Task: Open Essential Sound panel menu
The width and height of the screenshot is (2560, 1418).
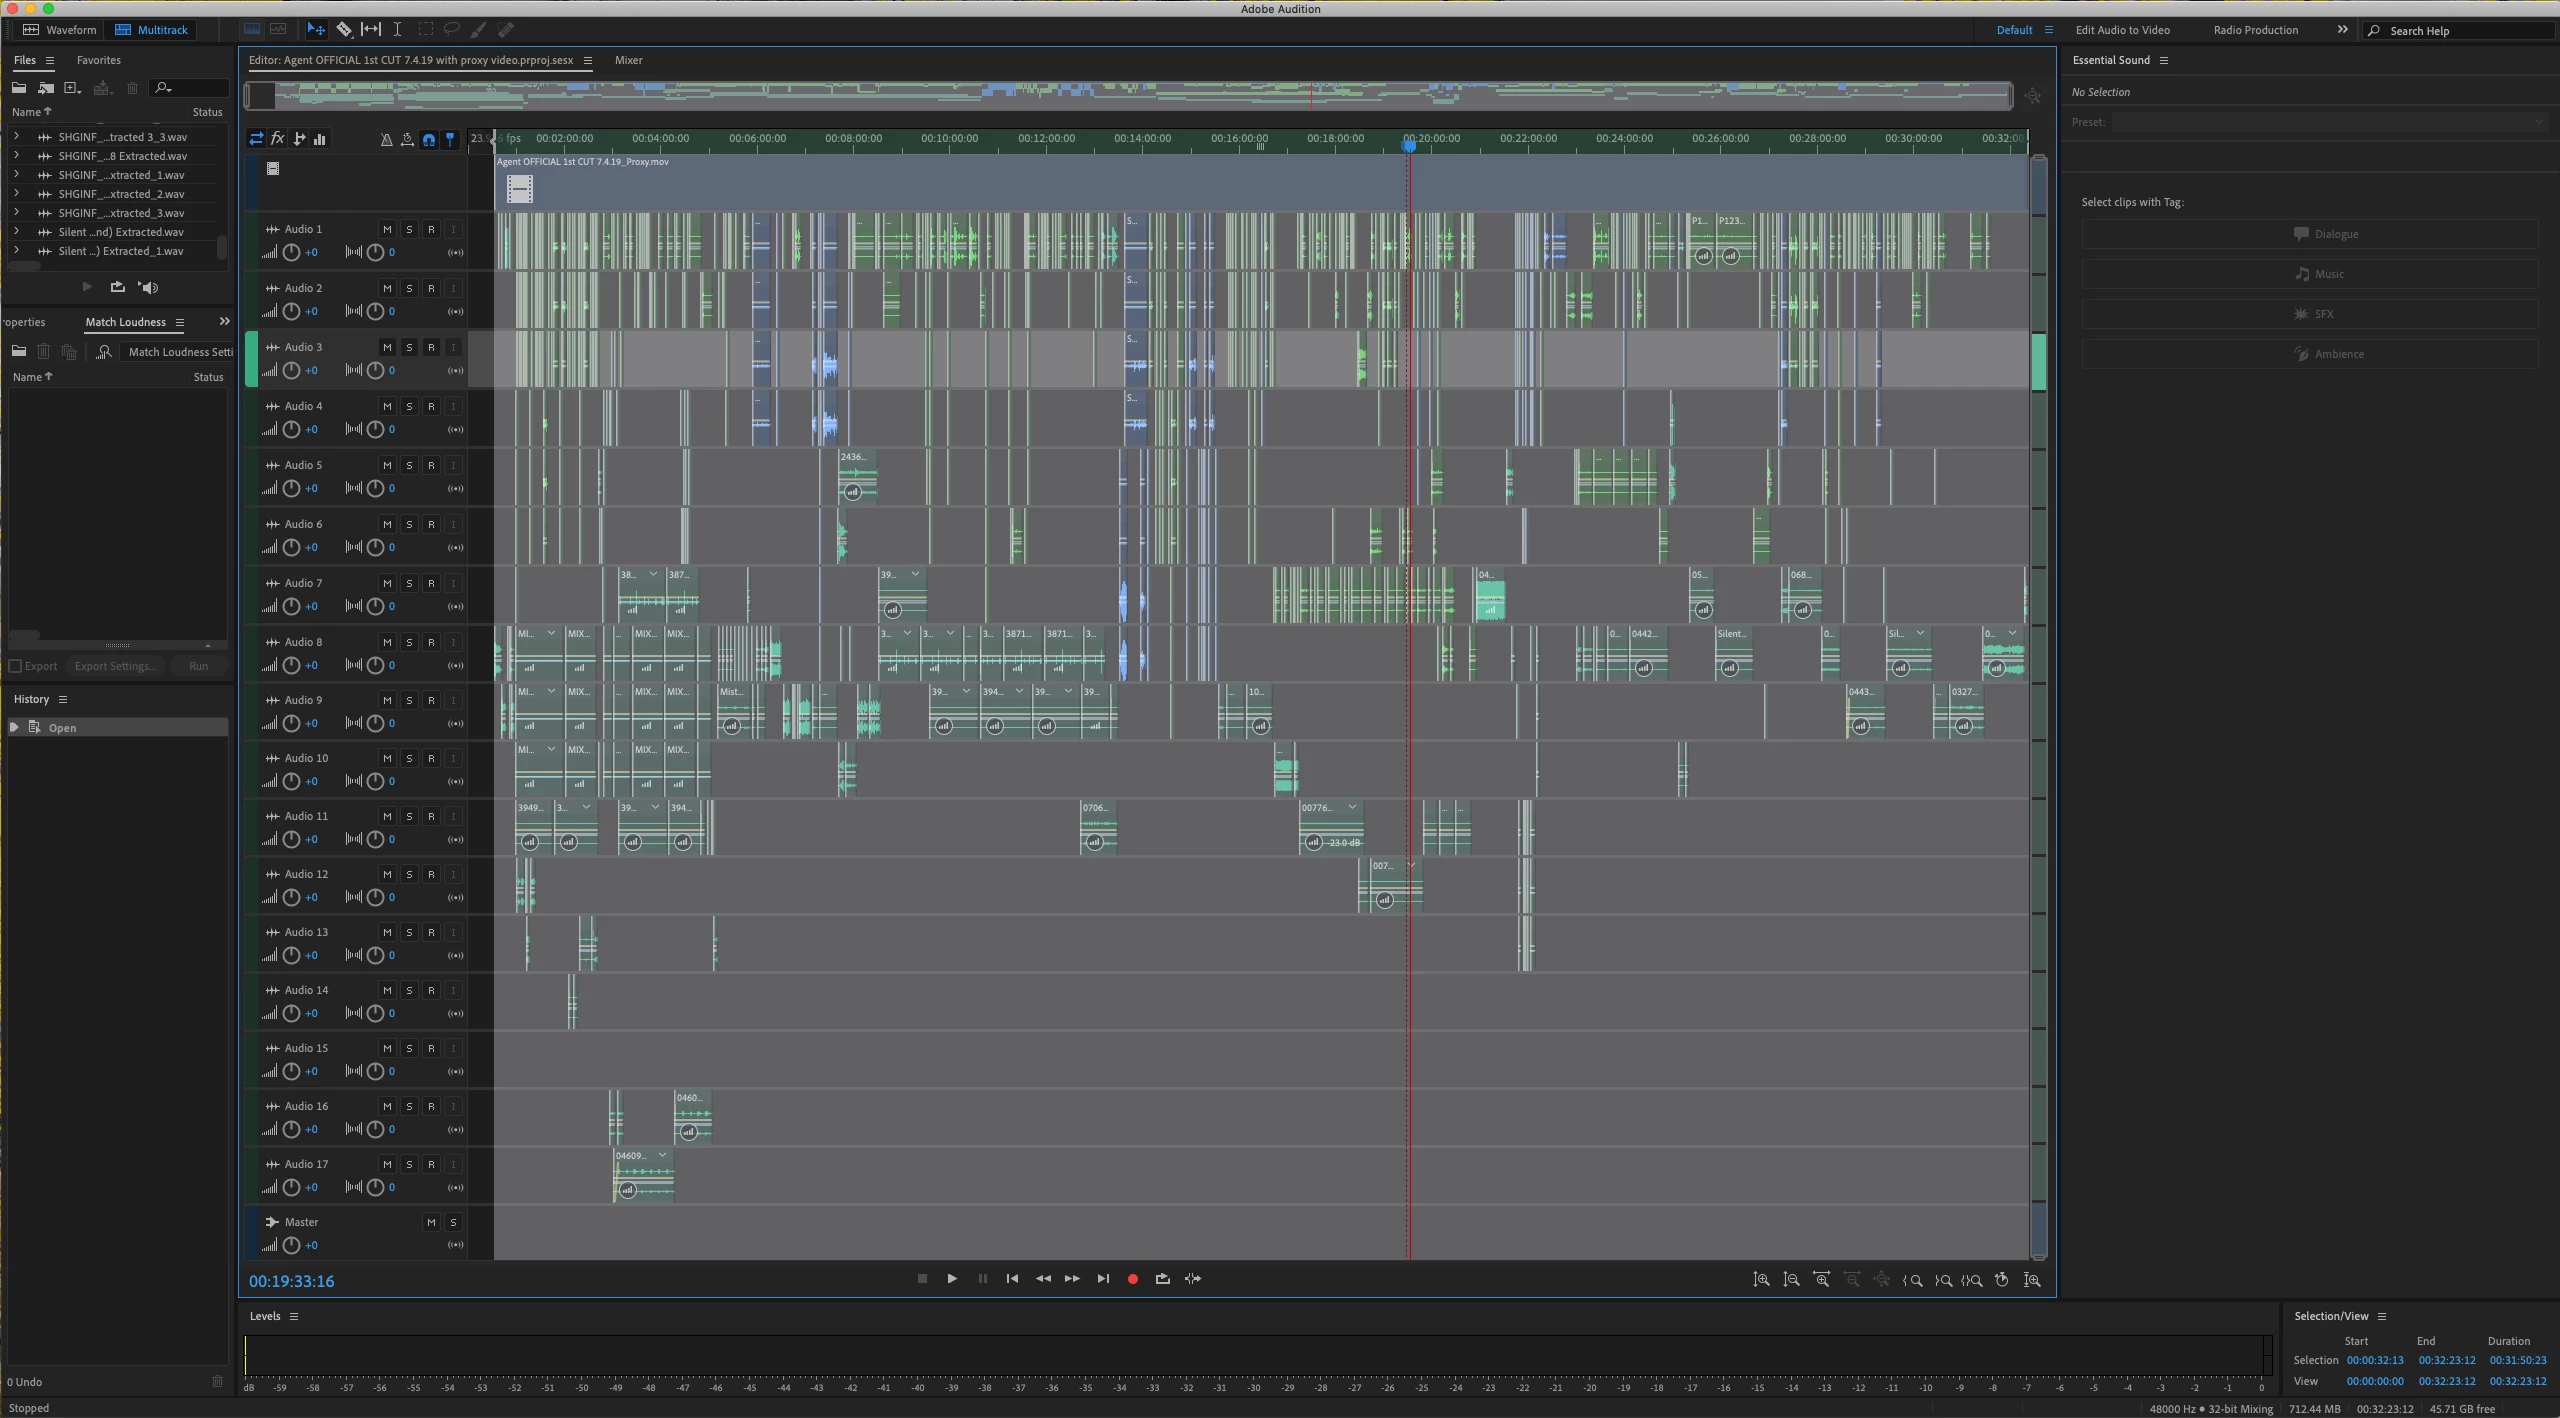Action: tap(2164, 60)
